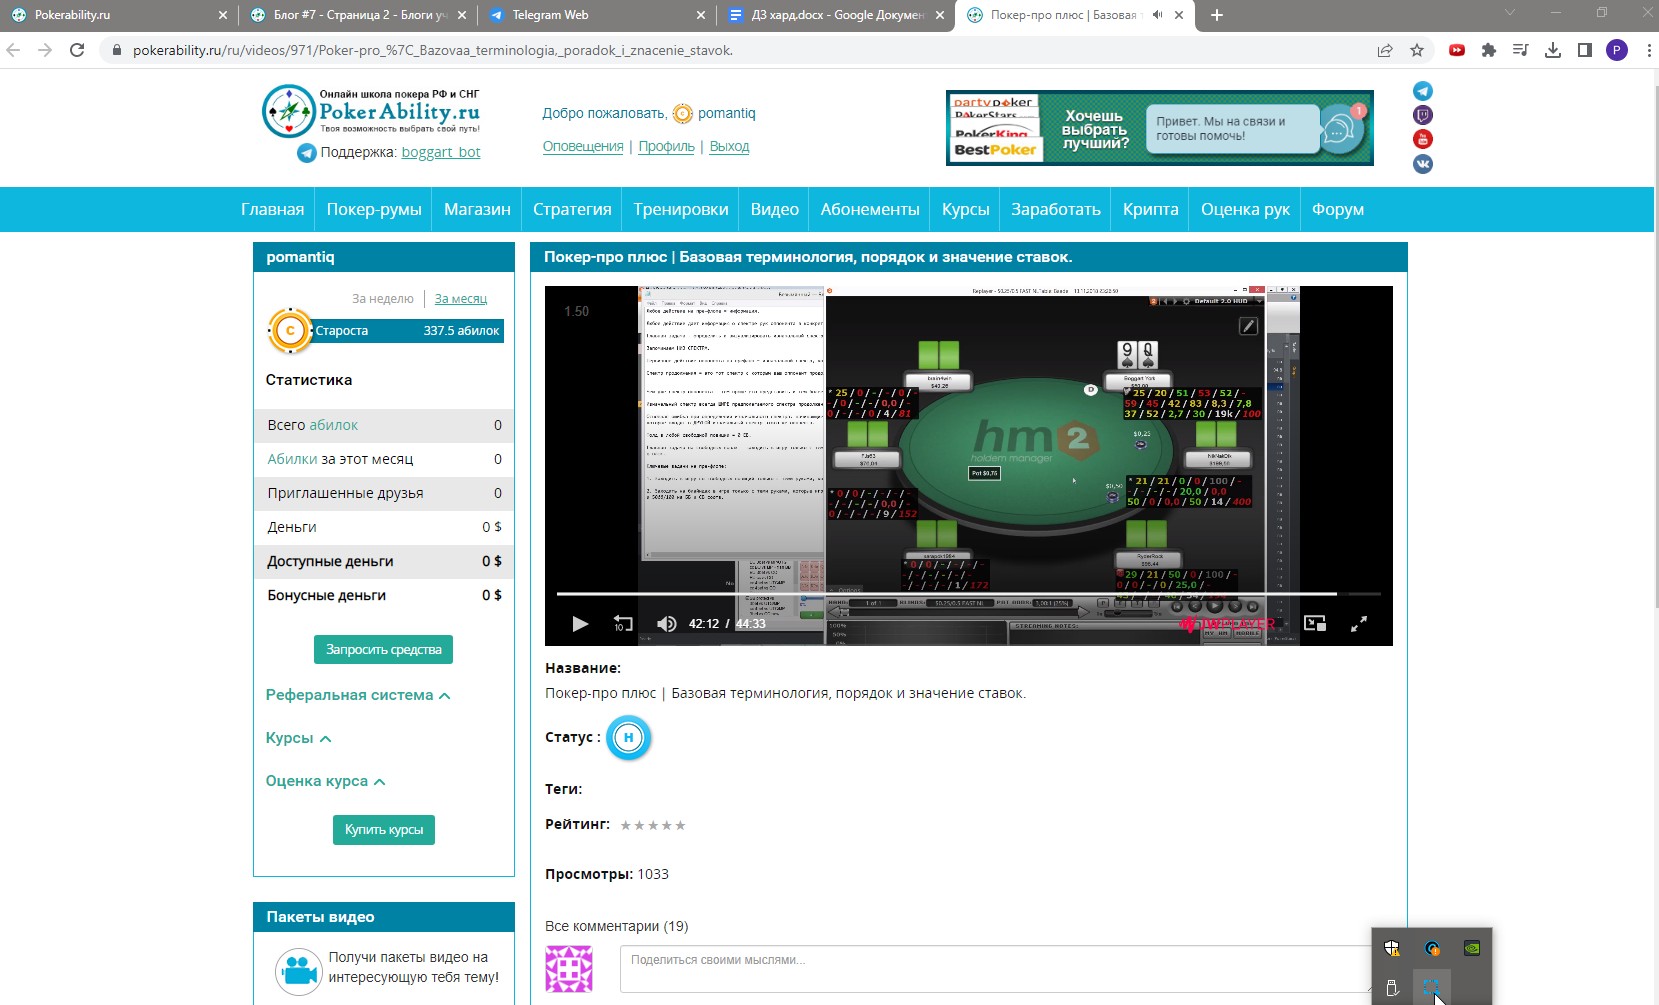Open the Windows Security tray icon
Image resolution: width=1659 pixels, height=1005 pixels.
pyautogui.click(x=1392, y=948)
